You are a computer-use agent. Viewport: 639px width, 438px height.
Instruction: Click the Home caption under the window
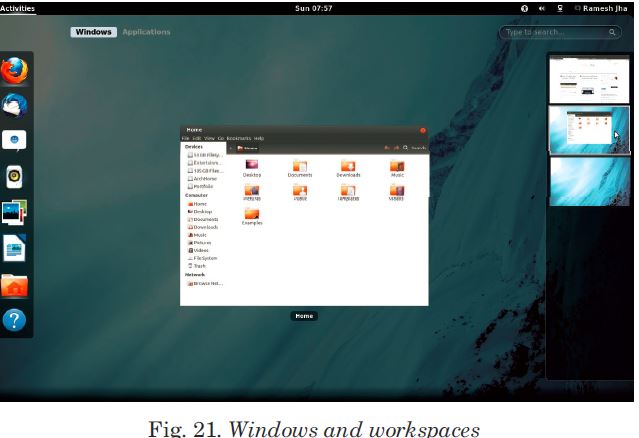click(304, 316)
